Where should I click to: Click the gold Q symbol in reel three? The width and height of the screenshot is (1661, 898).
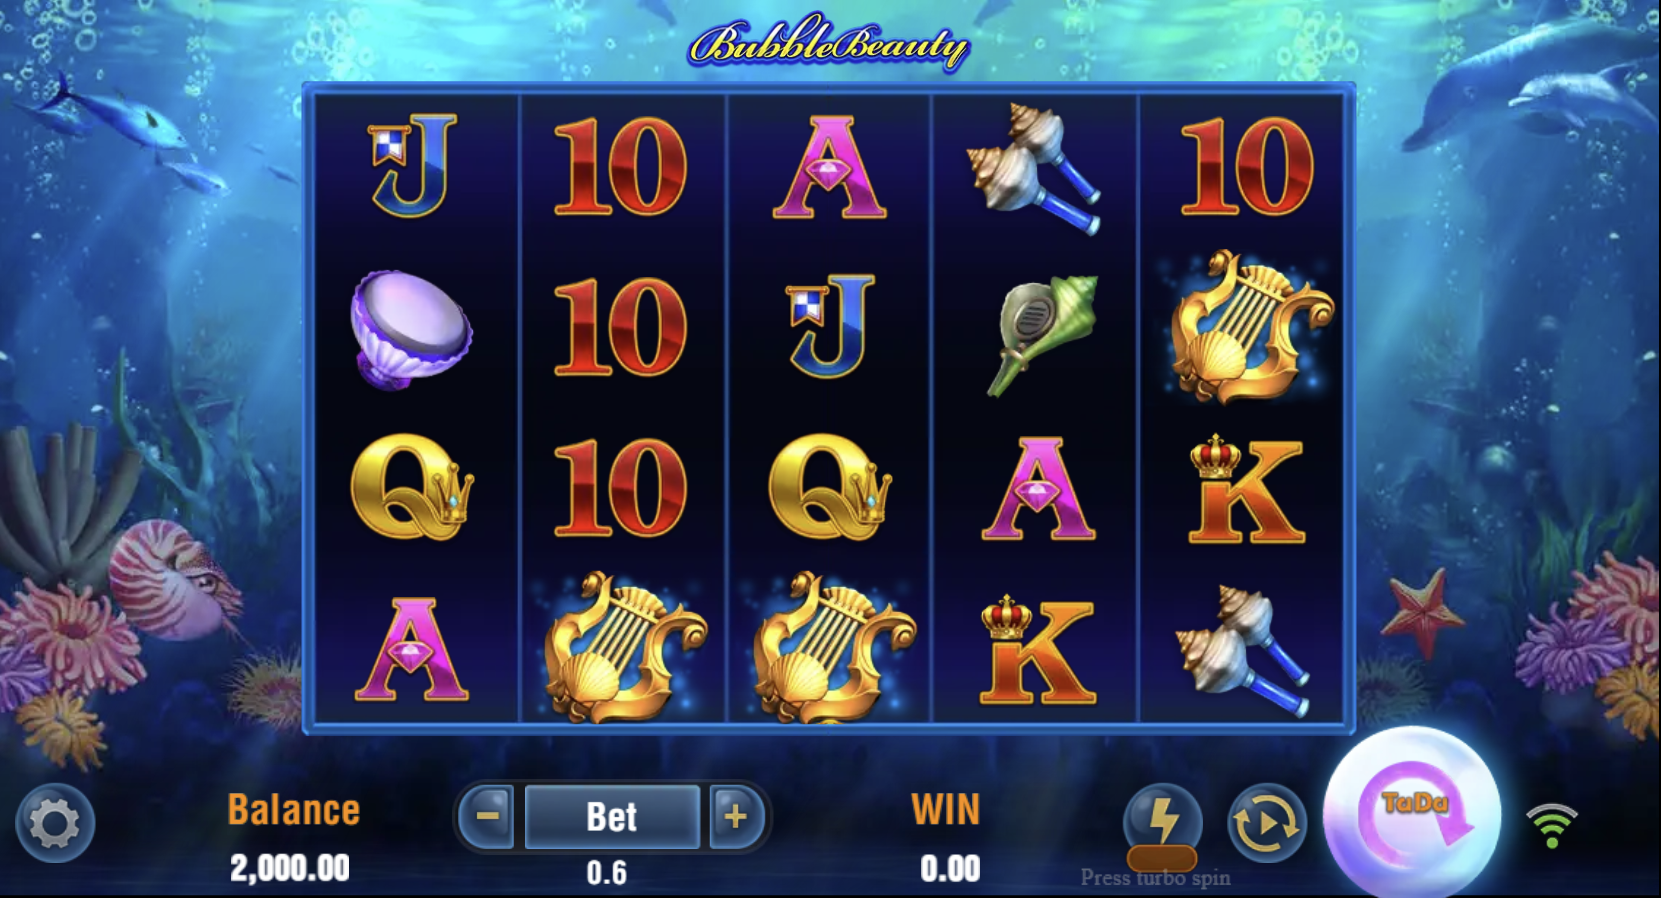[x=829, y=488]
